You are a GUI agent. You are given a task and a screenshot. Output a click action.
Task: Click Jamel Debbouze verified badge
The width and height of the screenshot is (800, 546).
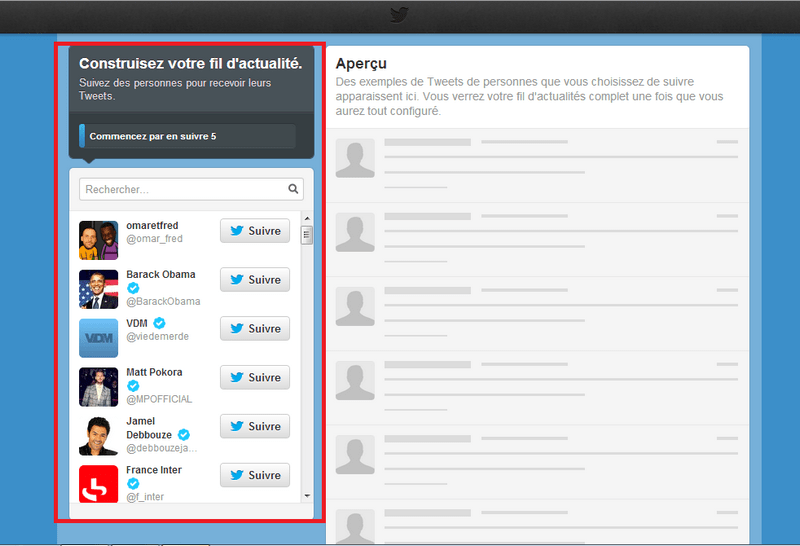(184, 435)
